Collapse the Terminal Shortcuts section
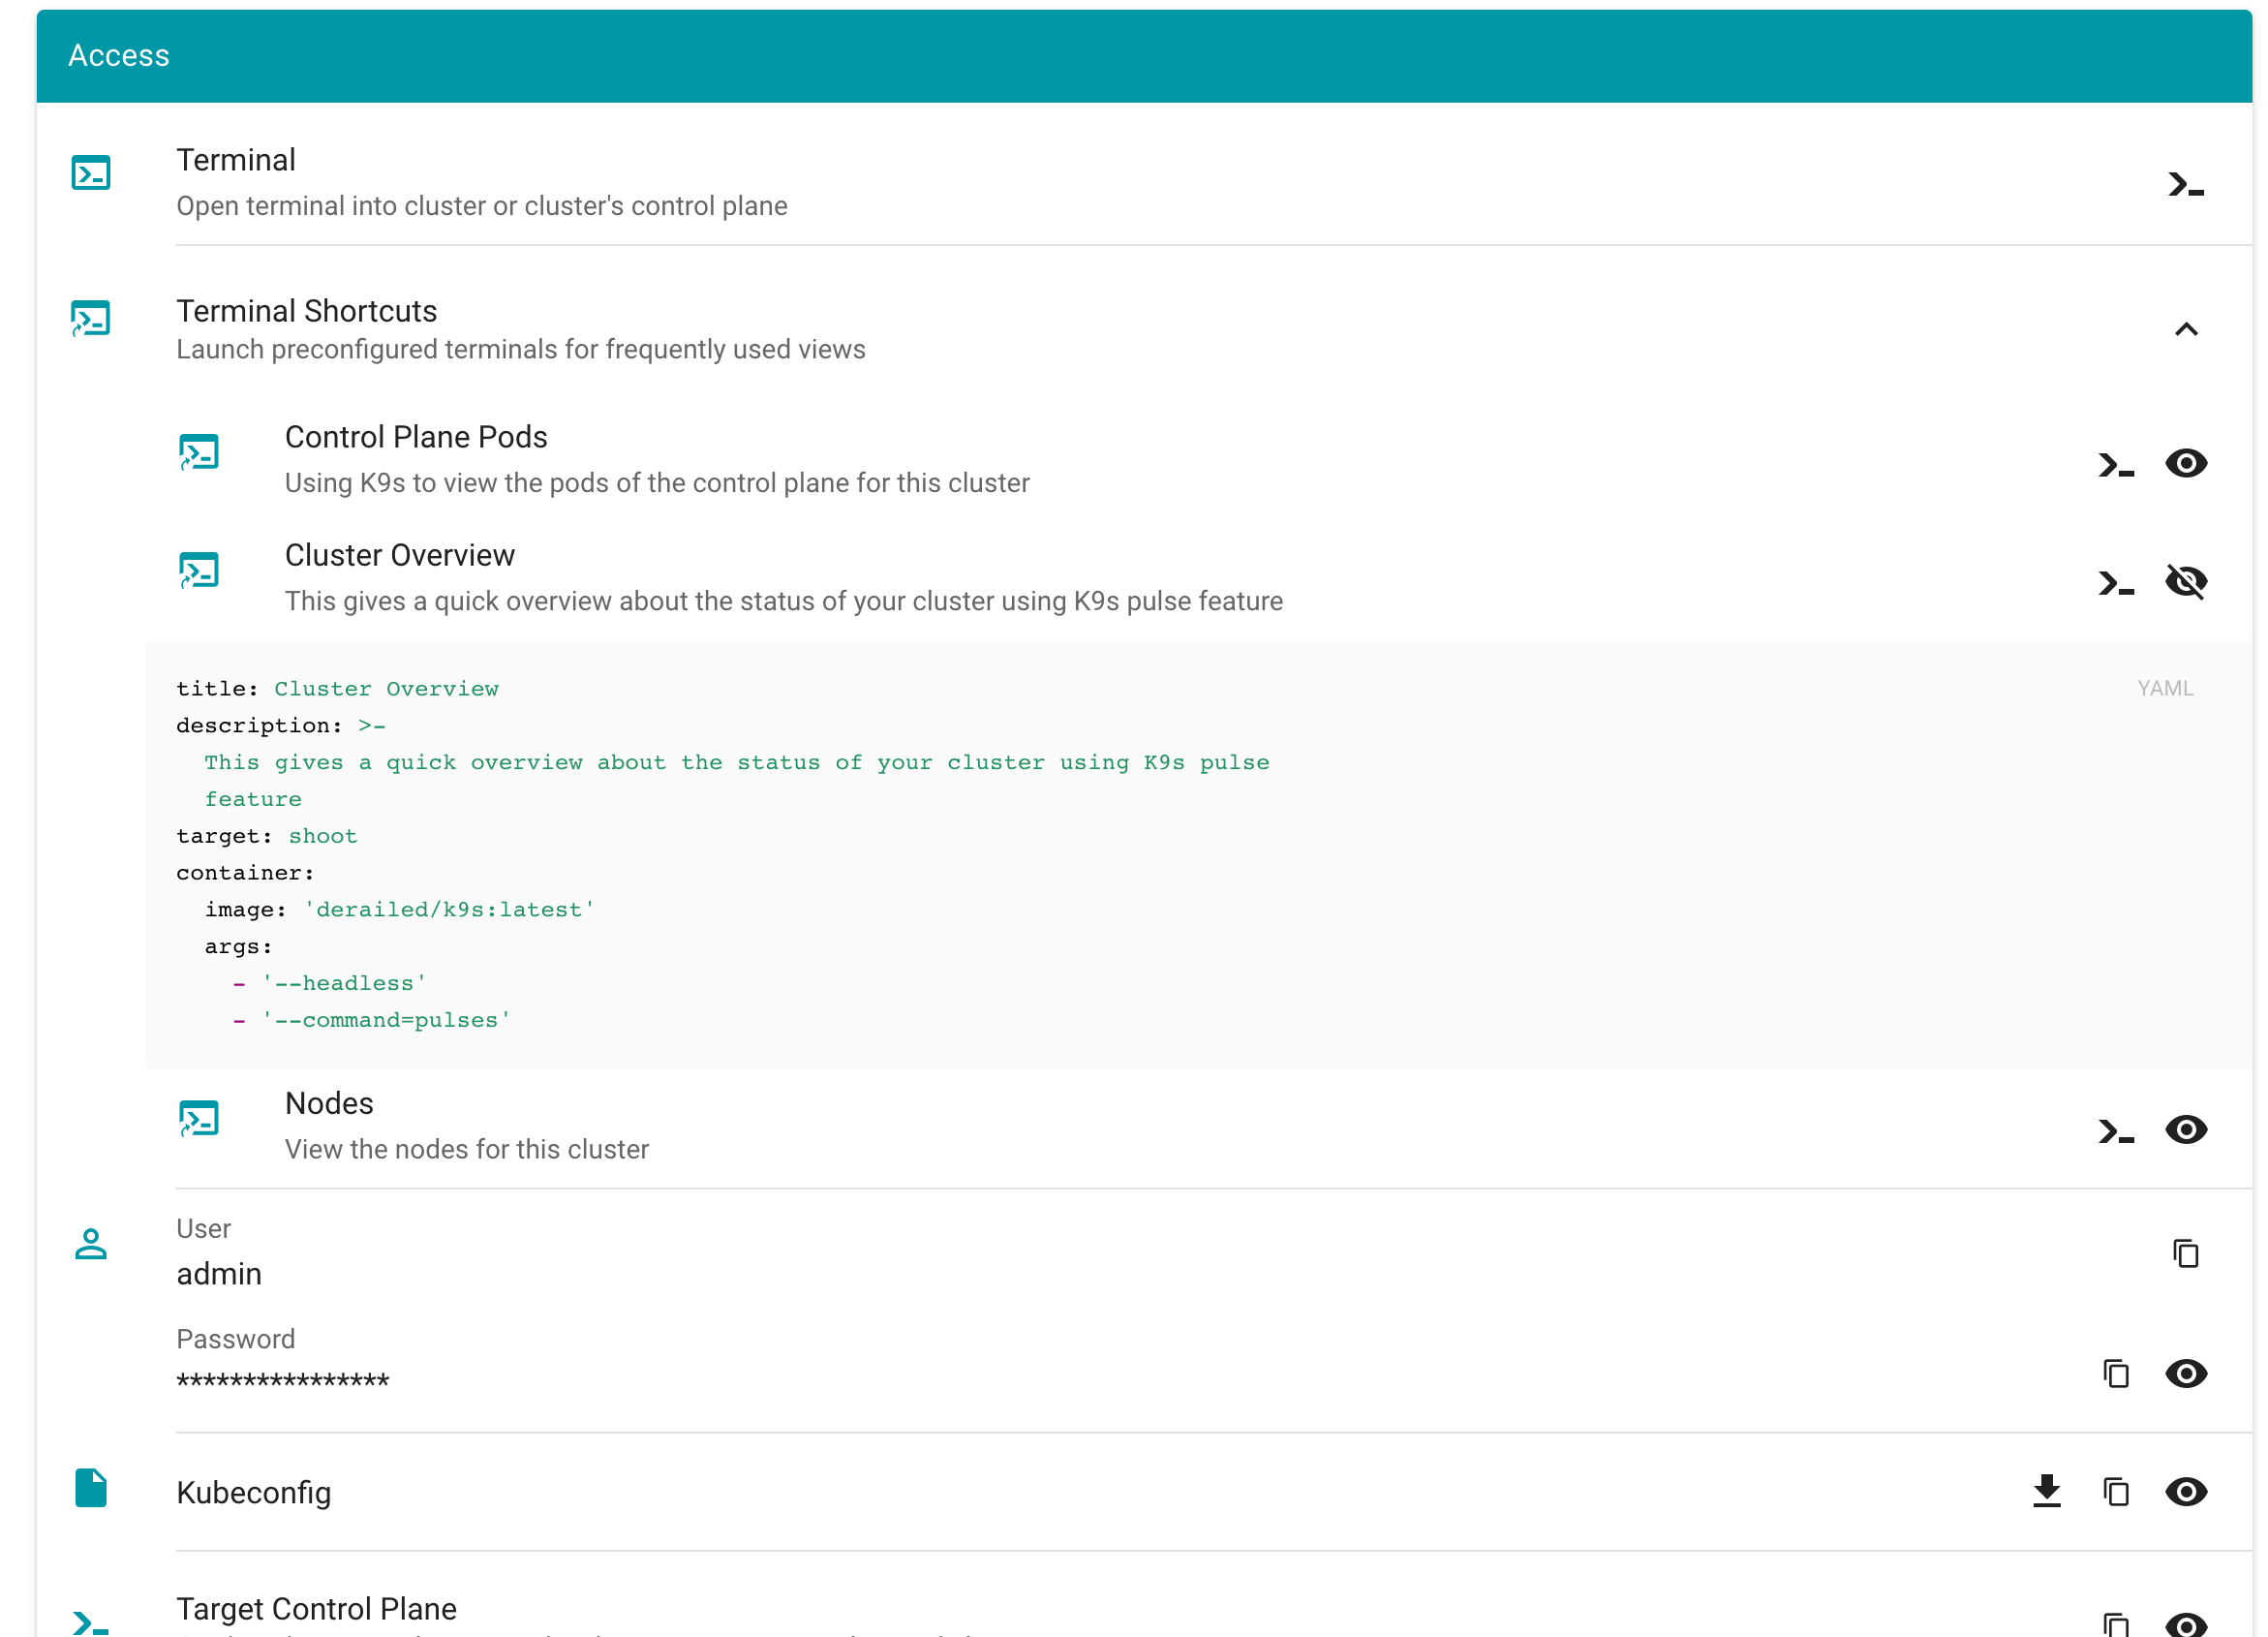2268x1637 pixels. click(2185, 330)
